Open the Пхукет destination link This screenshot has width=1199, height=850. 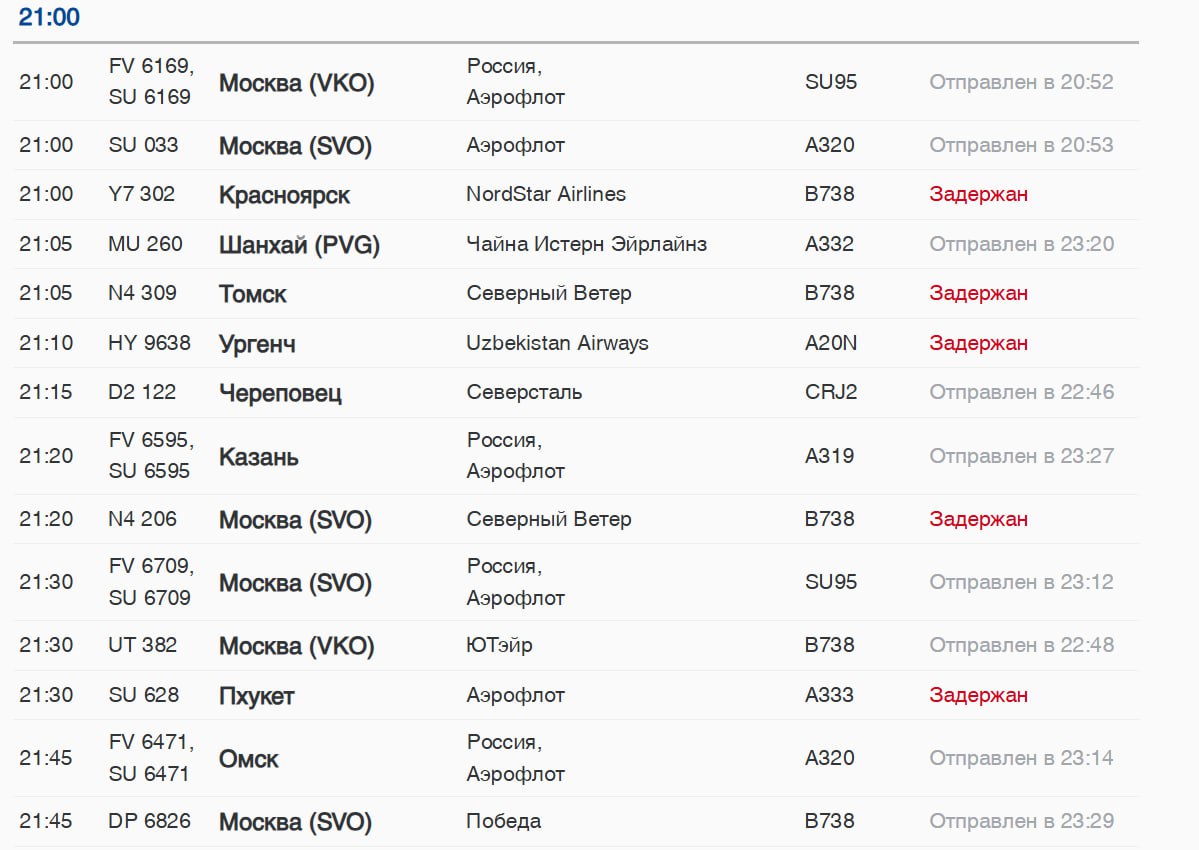[256, 696]
